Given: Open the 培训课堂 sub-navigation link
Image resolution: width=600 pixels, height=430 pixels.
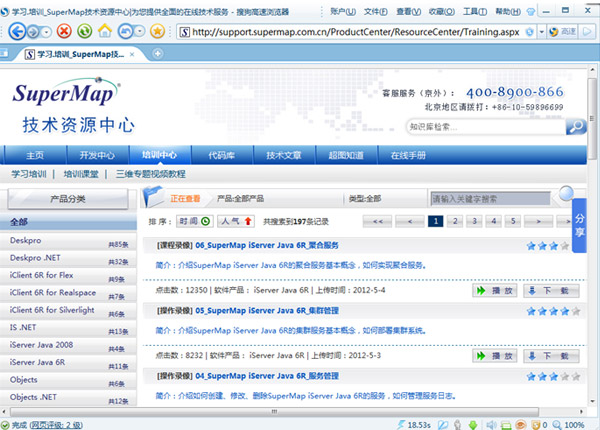Looking at the screenshot, I should point(81,174).
